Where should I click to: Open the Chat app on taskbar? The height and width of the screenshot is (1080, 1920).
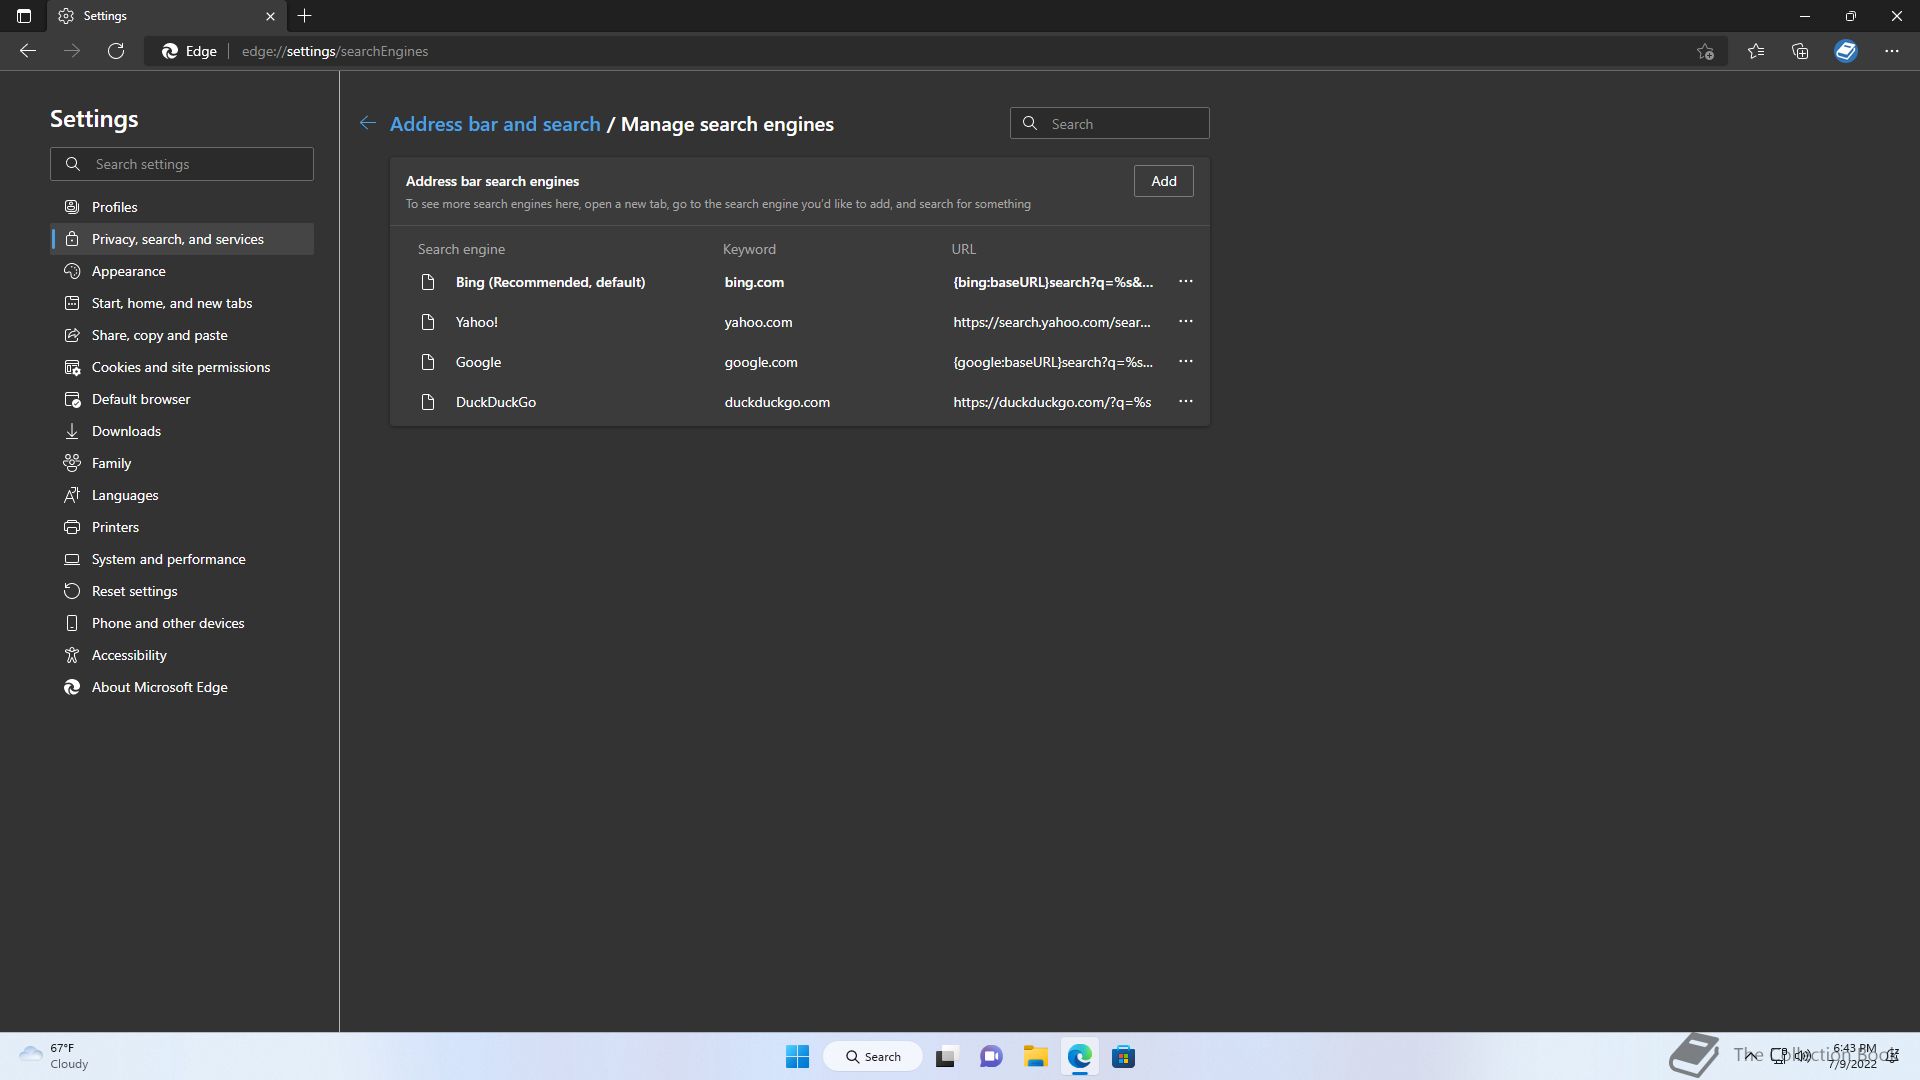click(x=991, y=1056)
